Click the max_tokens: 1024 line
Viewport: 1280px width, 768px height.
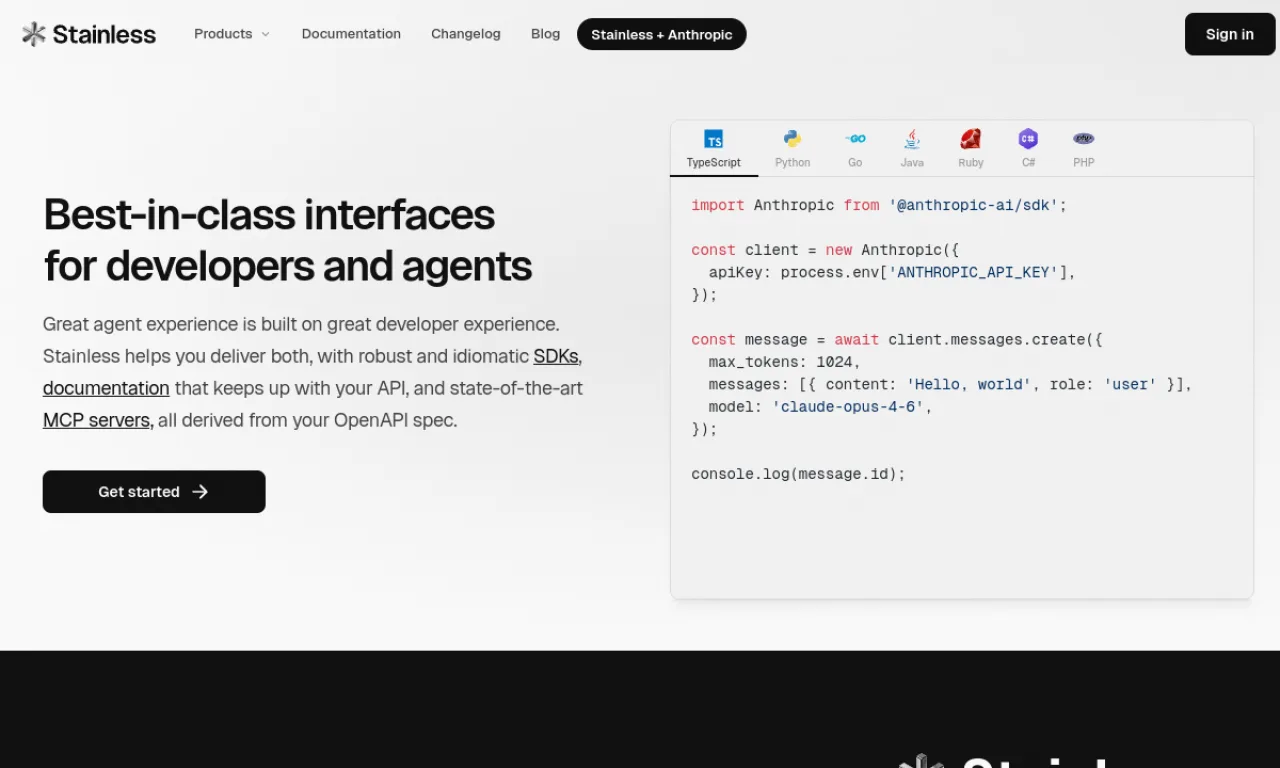click(x=784, y=362)
